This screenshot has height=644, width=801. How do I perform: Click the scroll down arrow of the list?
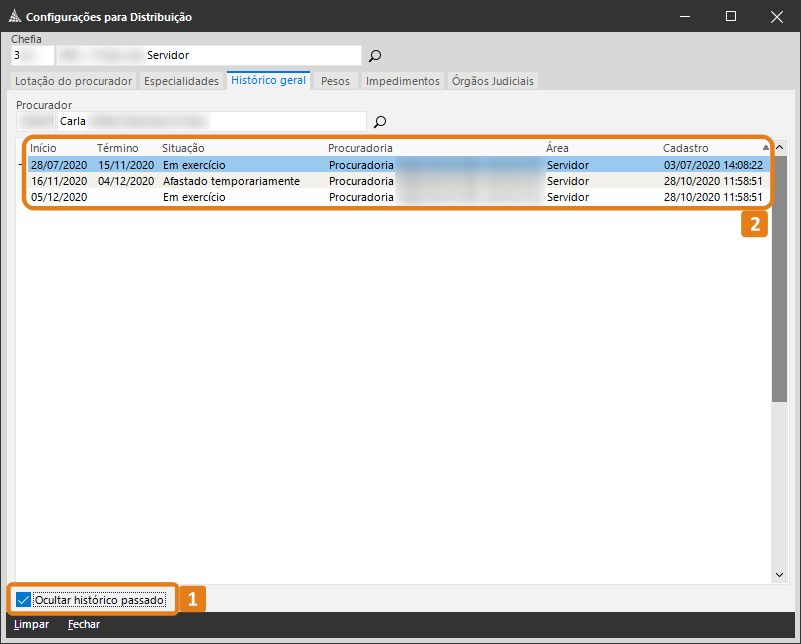pyautogui.click(x=780, y=575)
